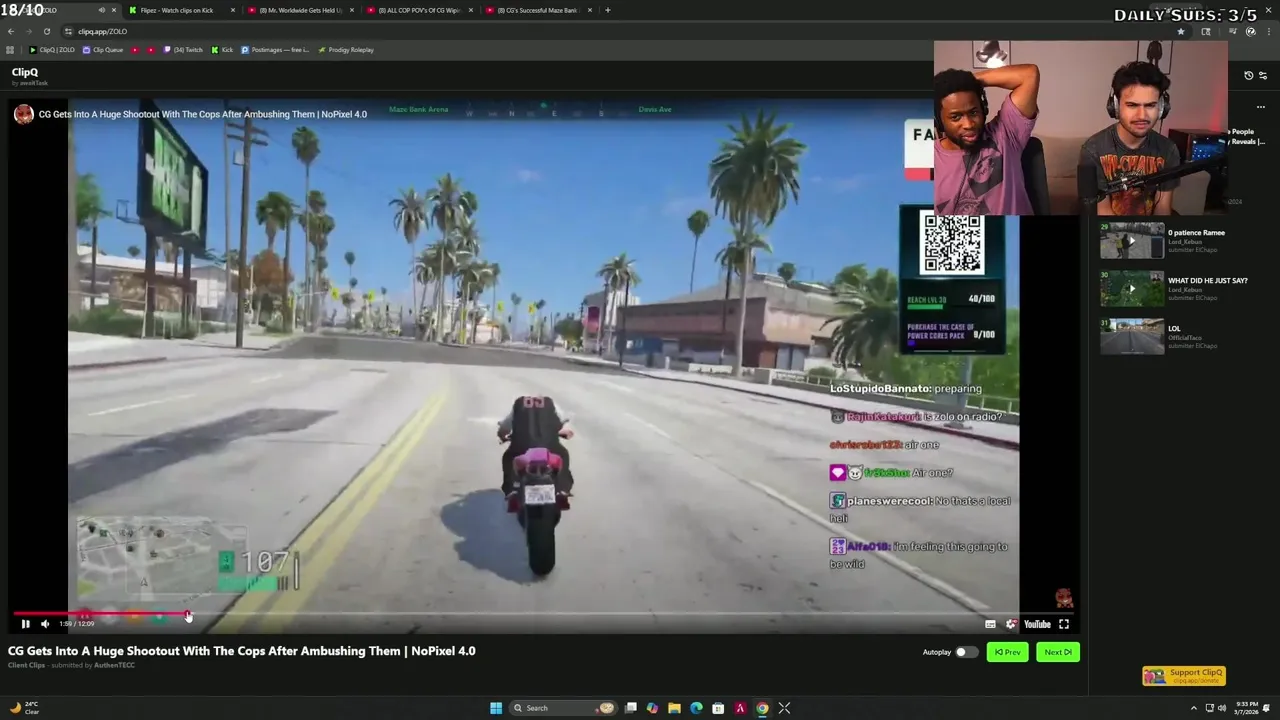Go to previous clip with Prev button

pyautogui.click(x=1007, y=652)
